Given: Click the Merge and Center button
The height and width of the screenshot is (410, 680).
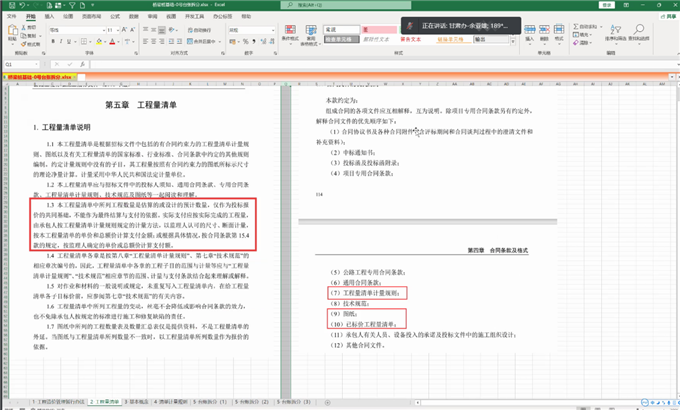Looking at the screenshot, I should (202, 42).
